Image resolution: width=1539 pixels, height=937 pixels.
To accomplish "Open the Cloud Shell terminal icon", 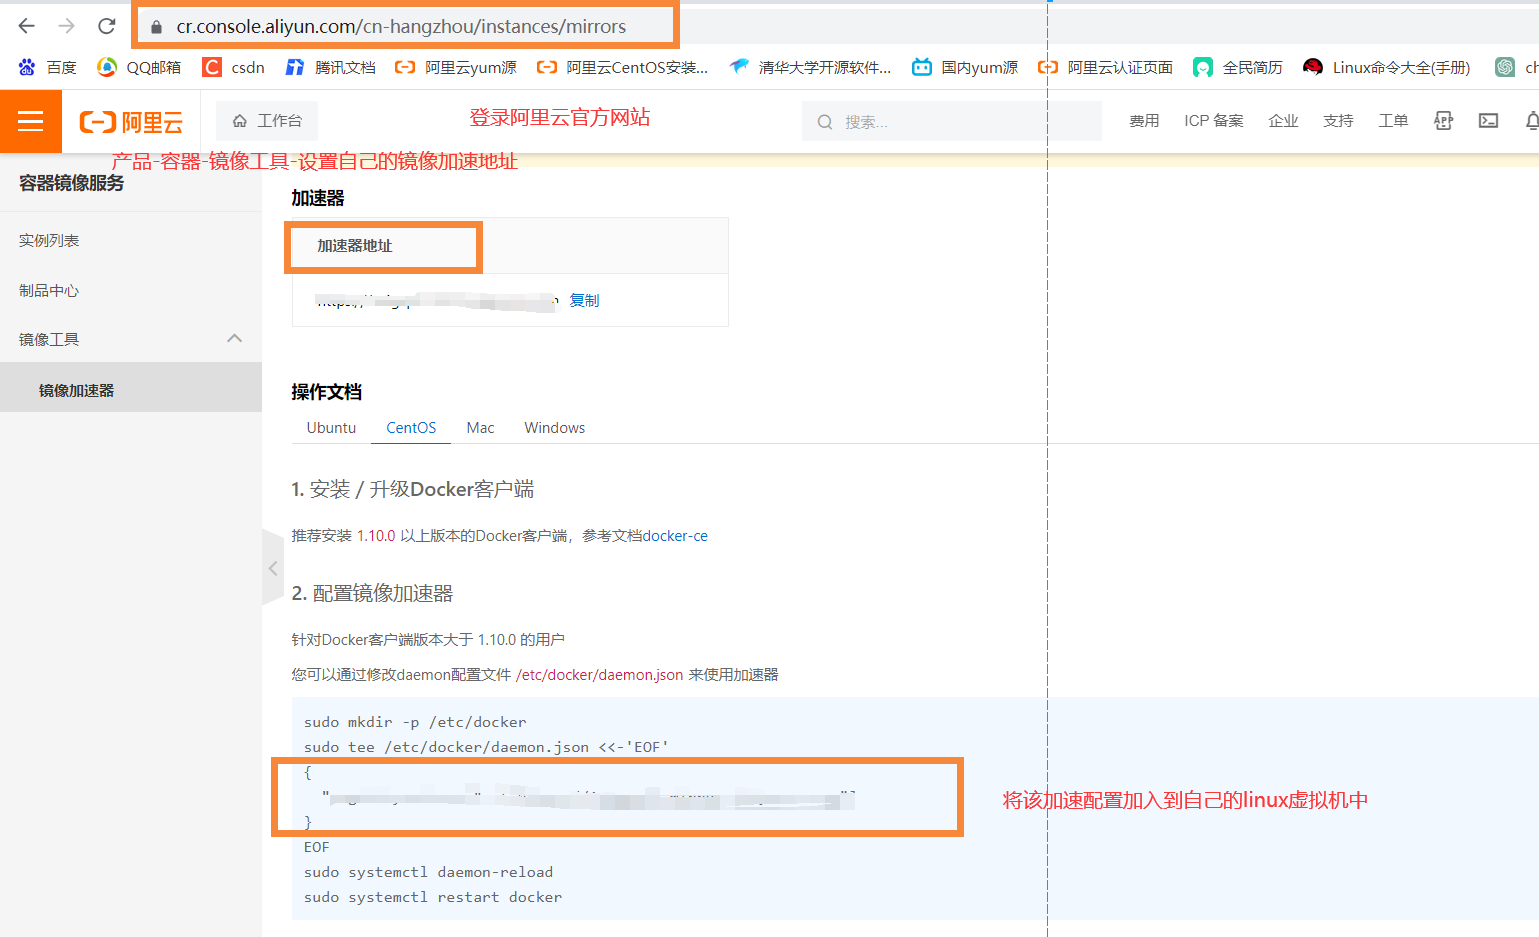I will tap(1488, 121).
